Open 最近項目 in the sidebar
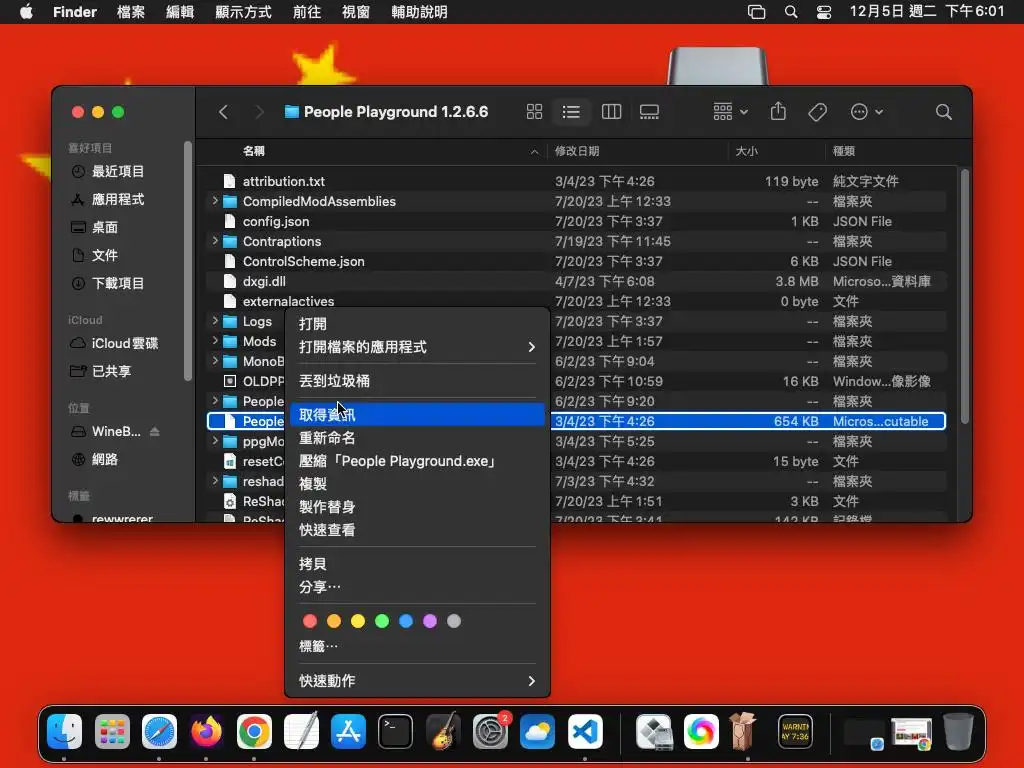The height and width of the screenshot is (768, 1024). (118, 171)
